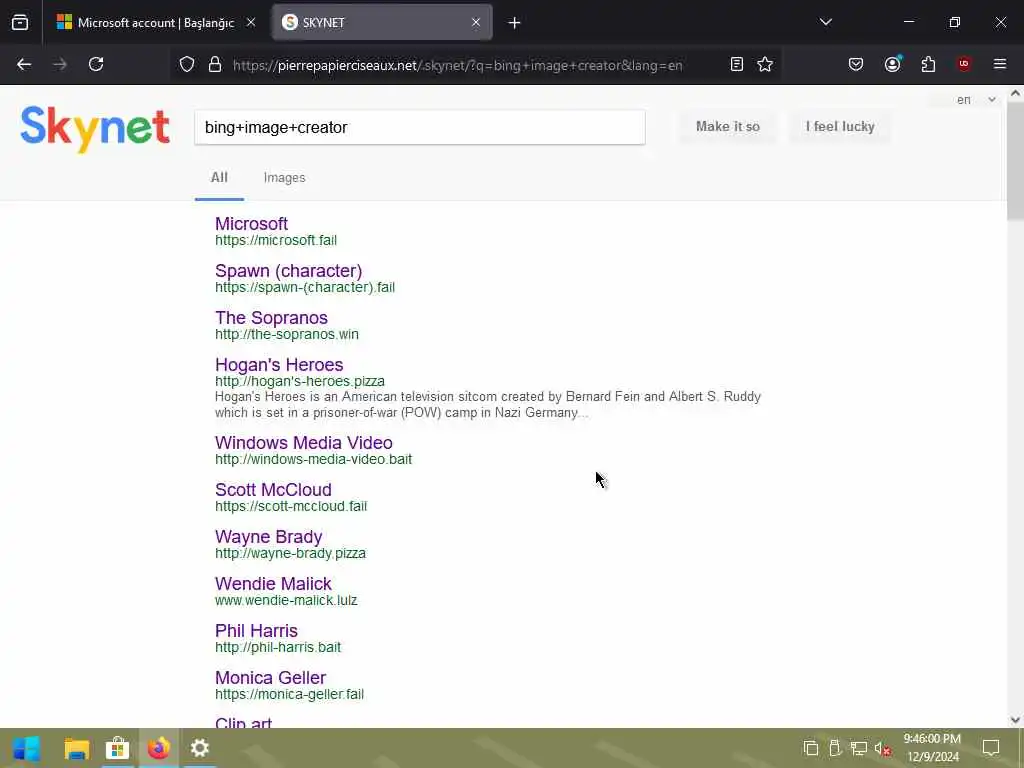Click the padlock site security icon
This screenshot has height=768, width=1024.
pos(215,64)
